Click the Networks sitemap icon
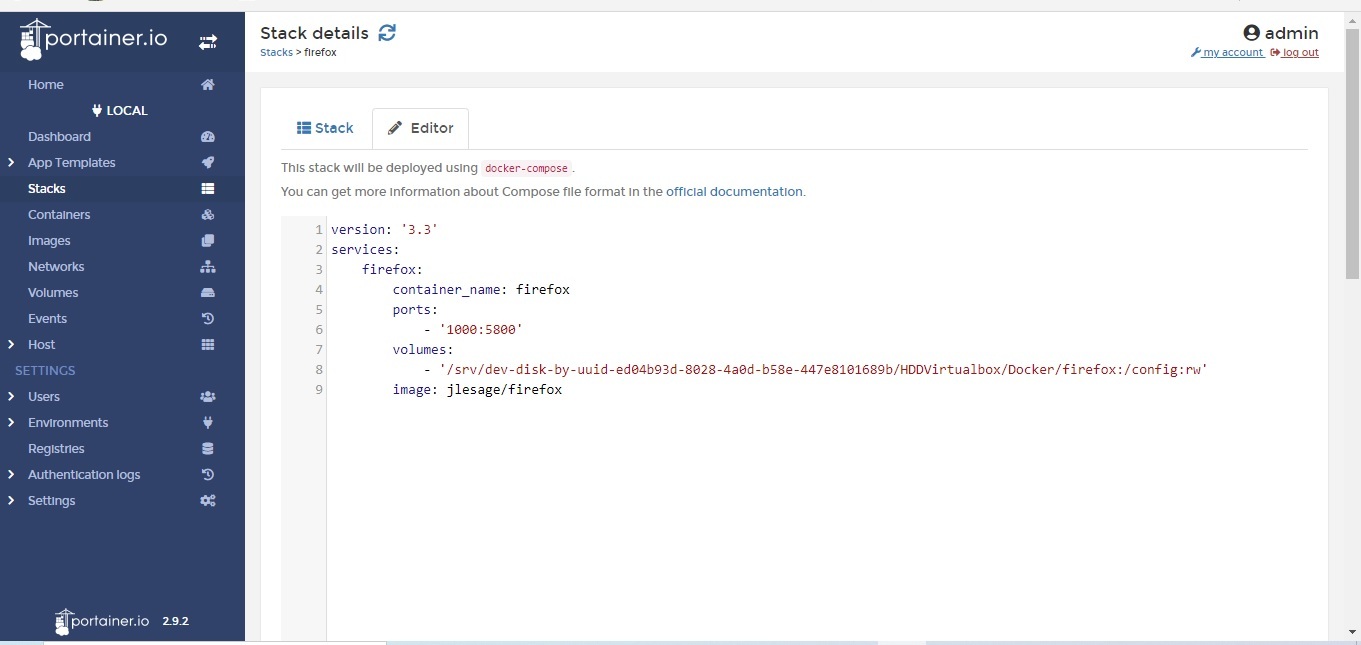 208,267
